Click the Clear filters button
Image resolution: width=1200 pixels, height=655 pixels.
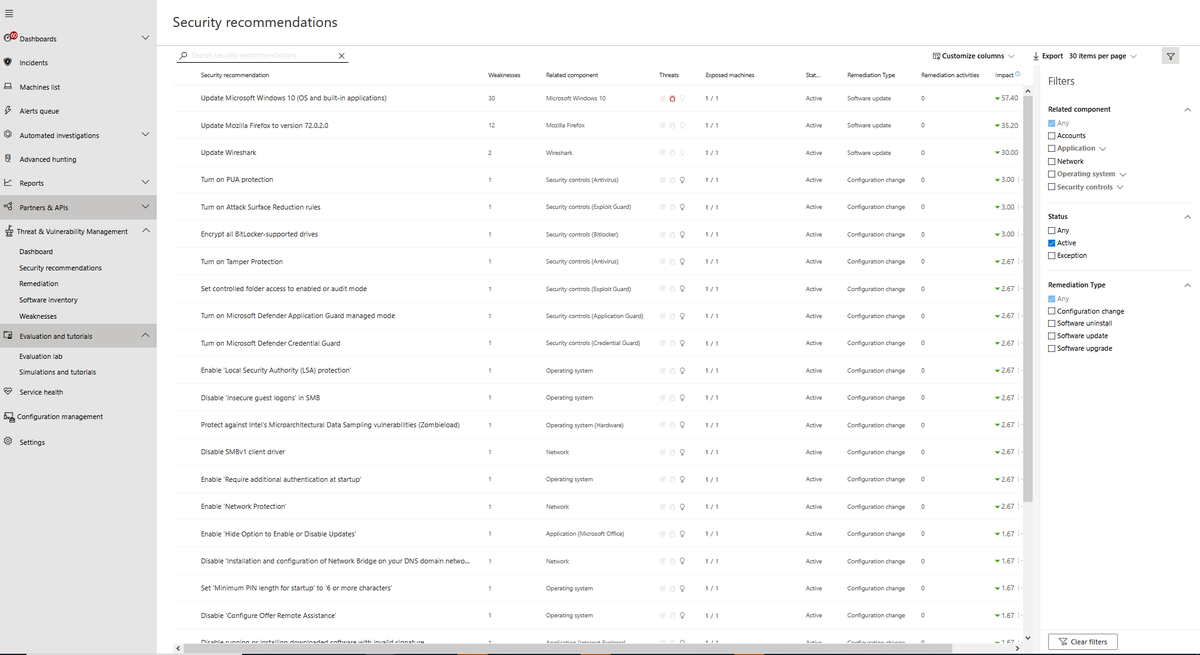(1083, 641)
